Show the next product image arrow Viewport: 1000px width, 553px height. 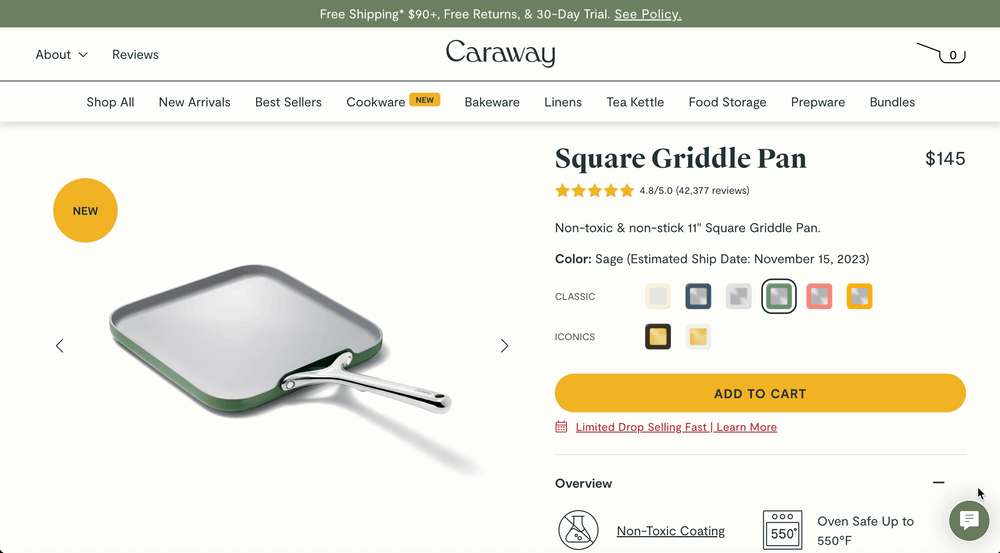[x=504, y=346]
